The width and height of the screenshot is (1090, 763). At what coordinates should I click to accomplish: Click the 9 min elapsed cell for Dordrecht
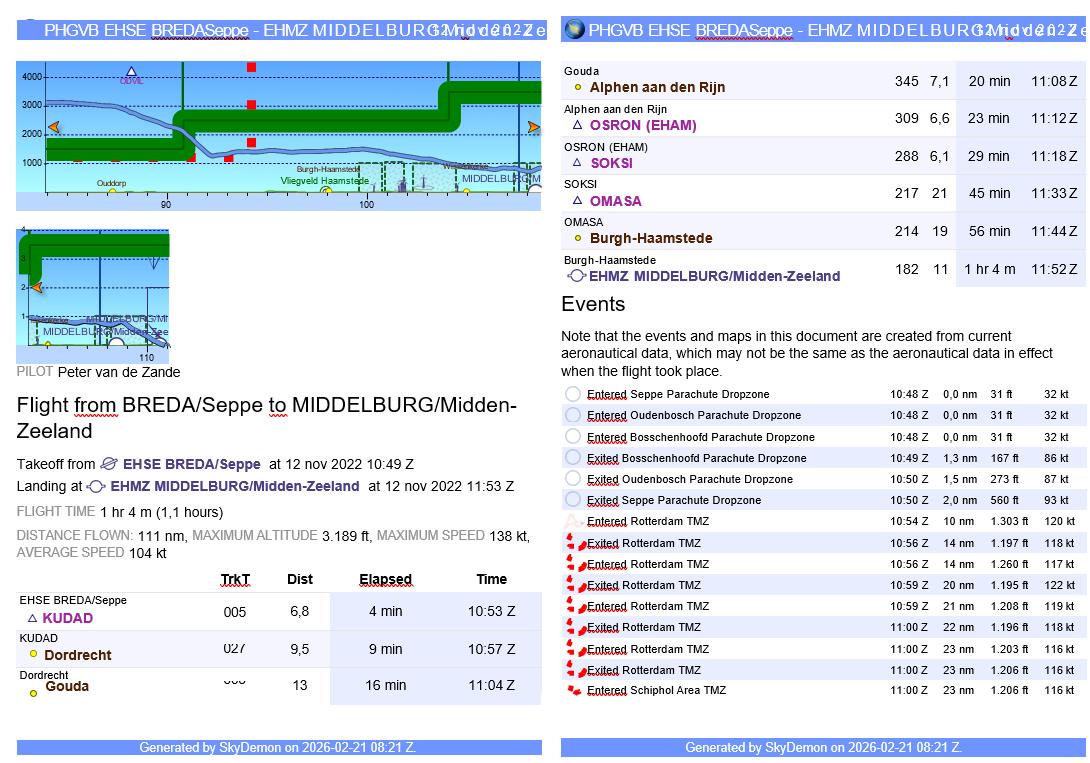click(x=386, y=649)
